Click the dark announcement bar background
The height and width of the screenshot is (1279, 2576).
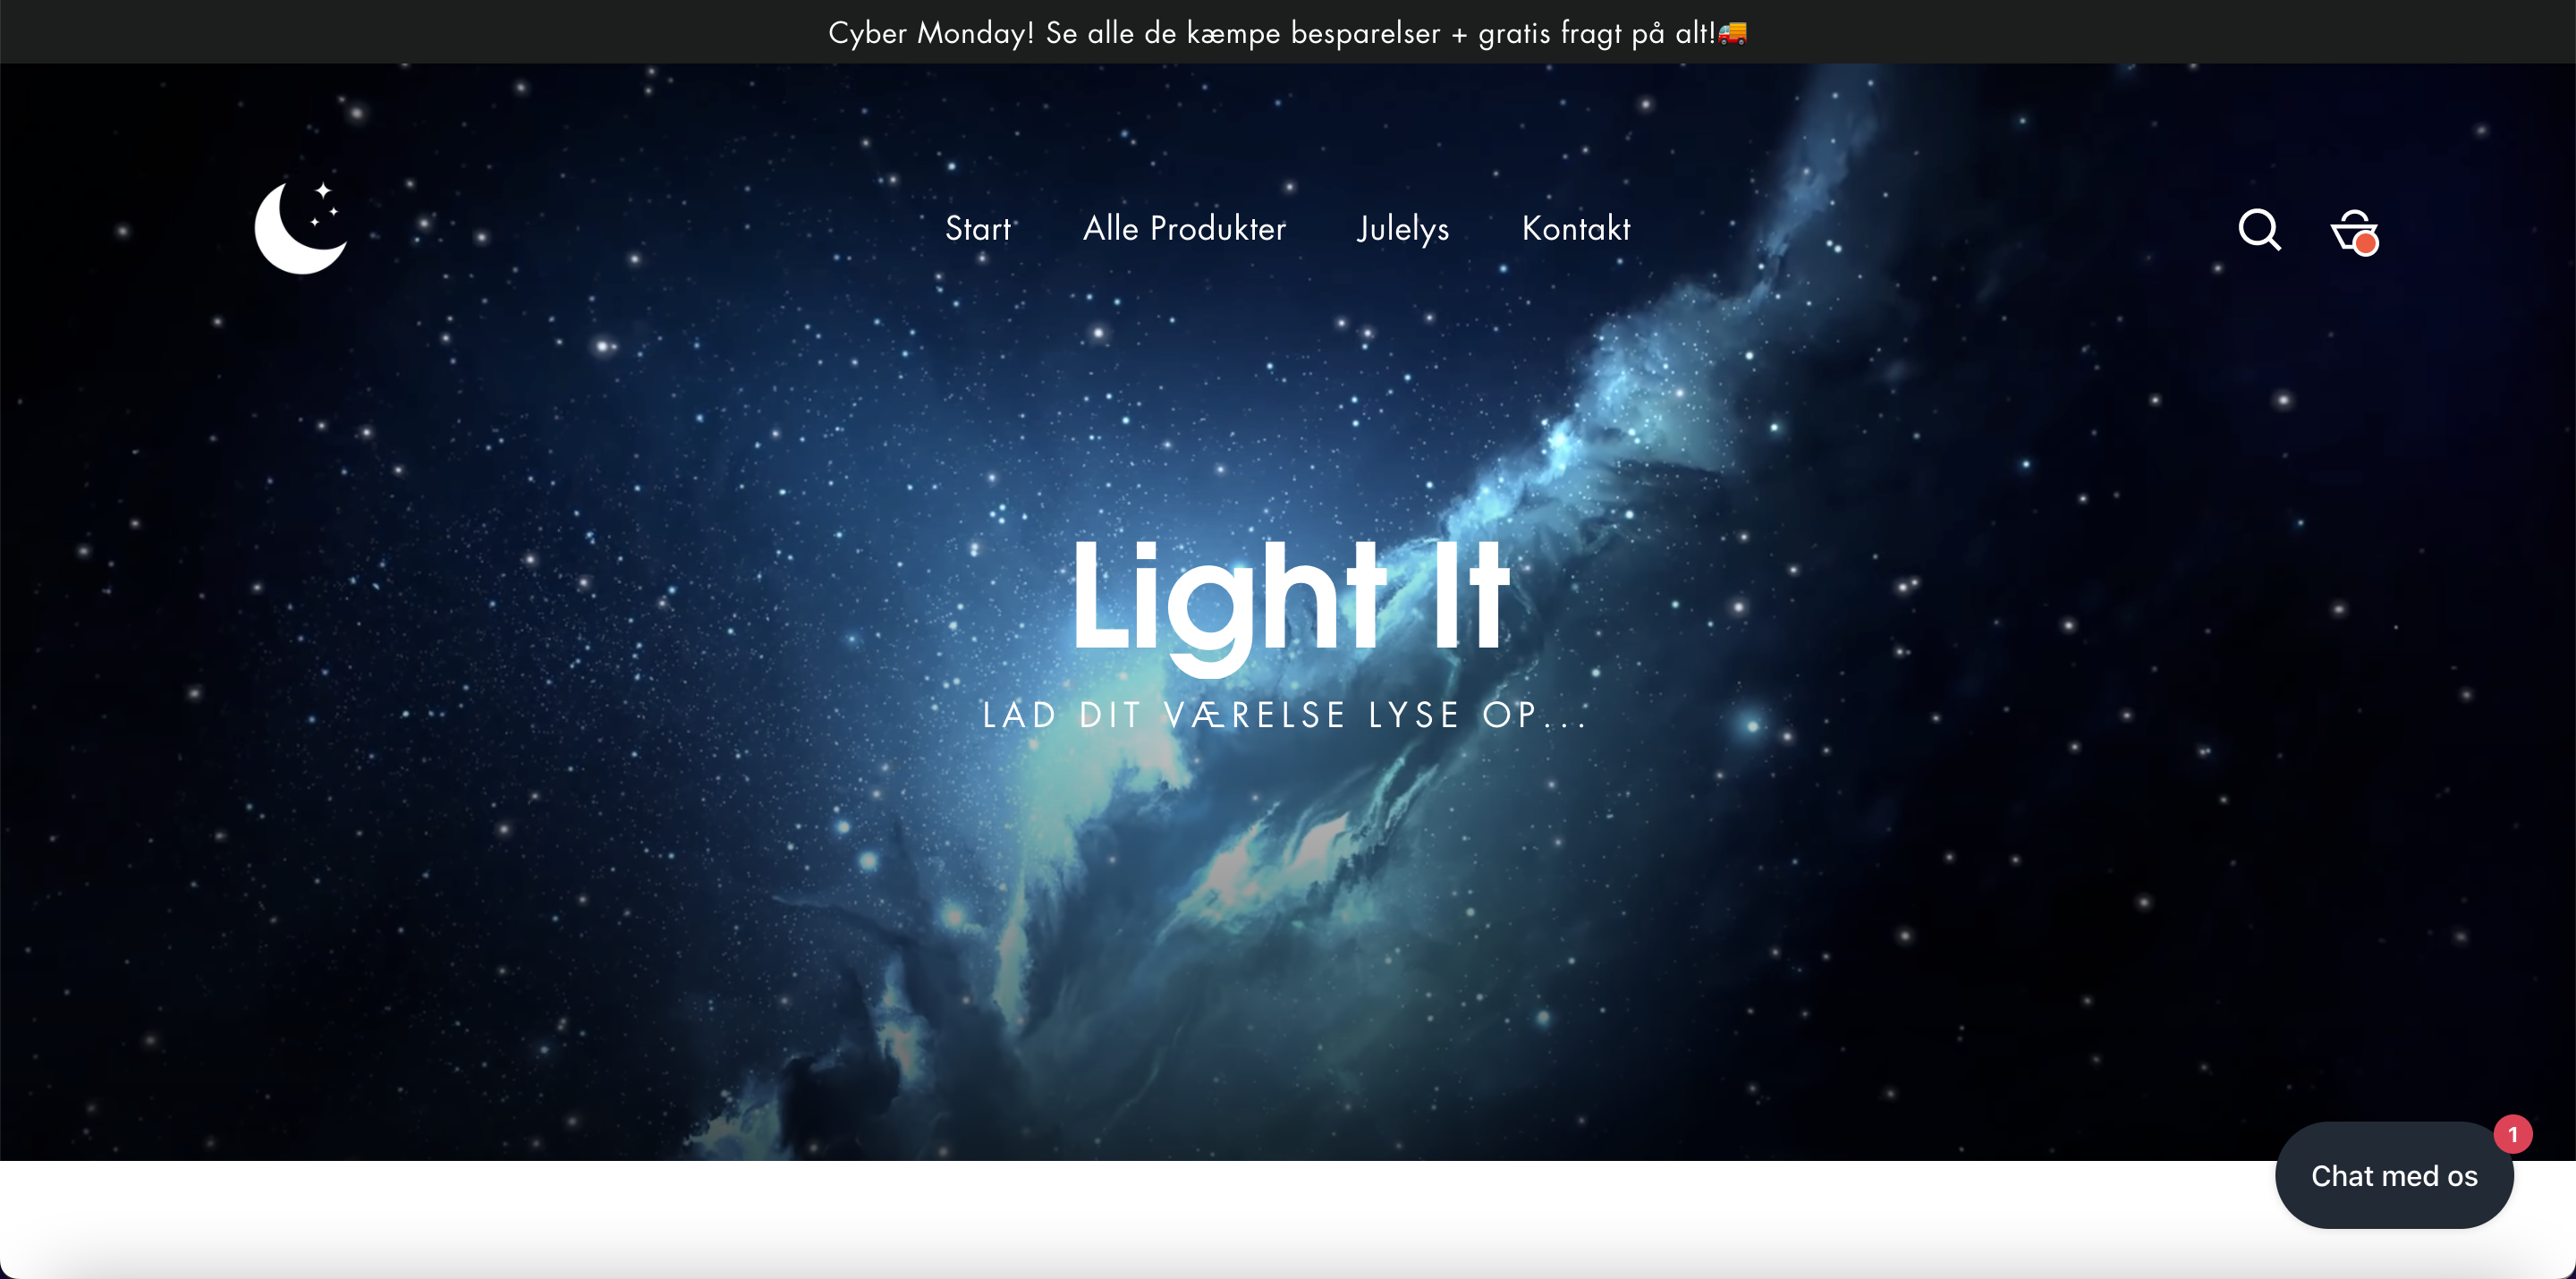pyautogui.click(x=400, y=32)
